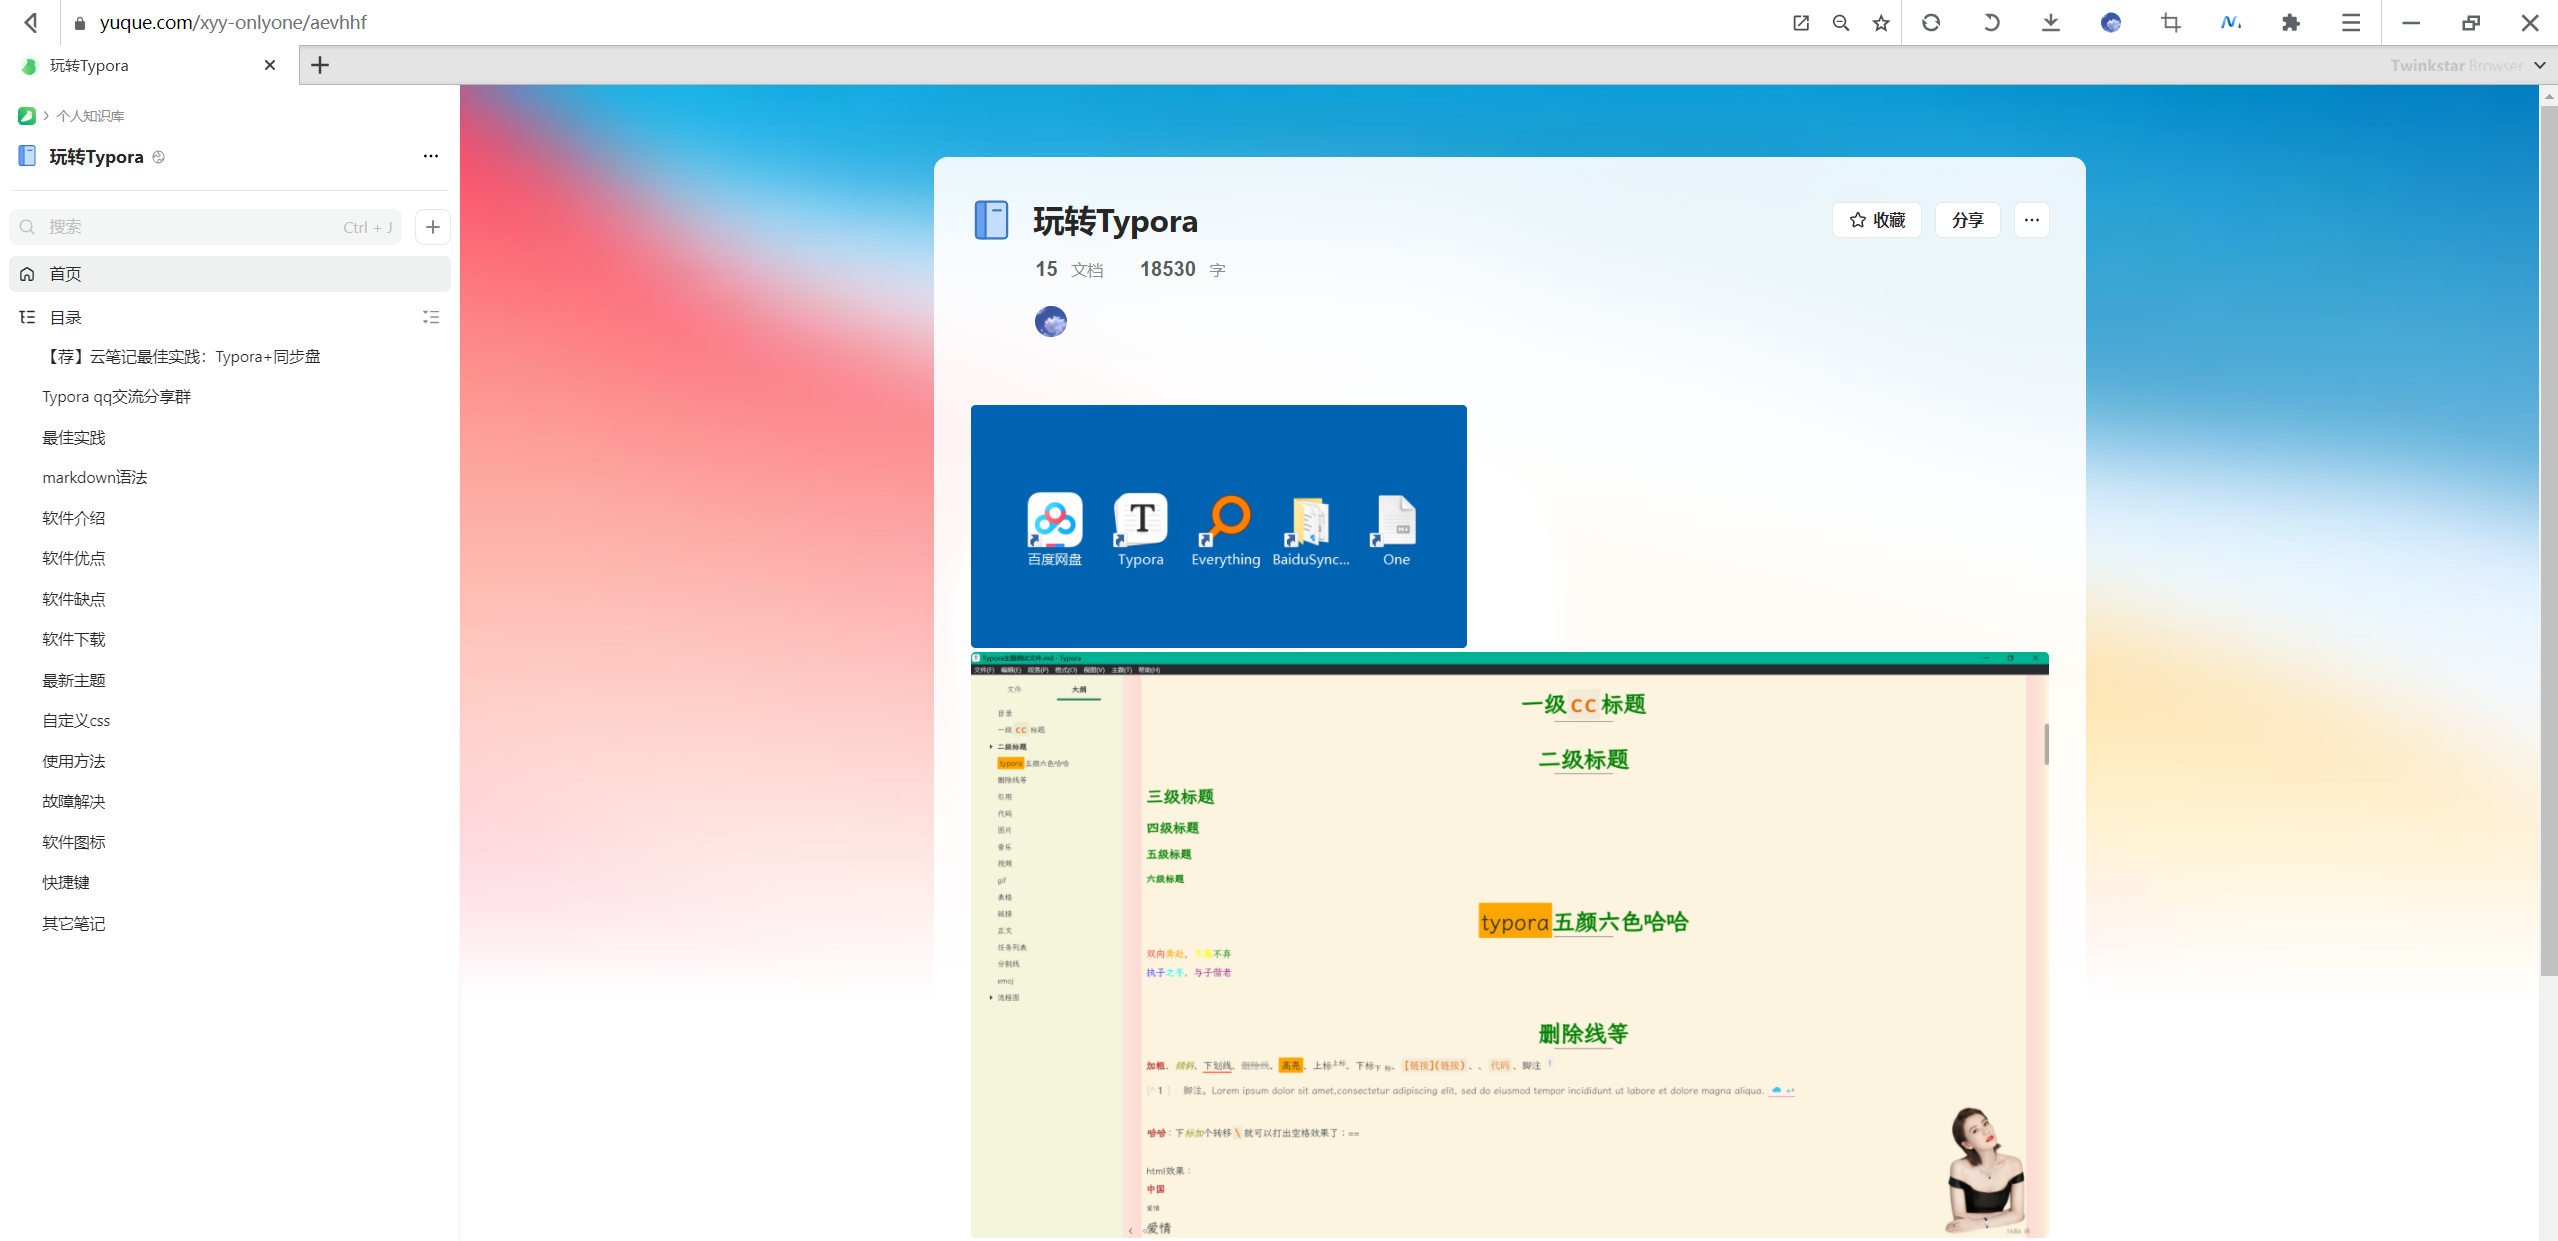
Task: Open 故障解决 entry
Action: point(74,802)
